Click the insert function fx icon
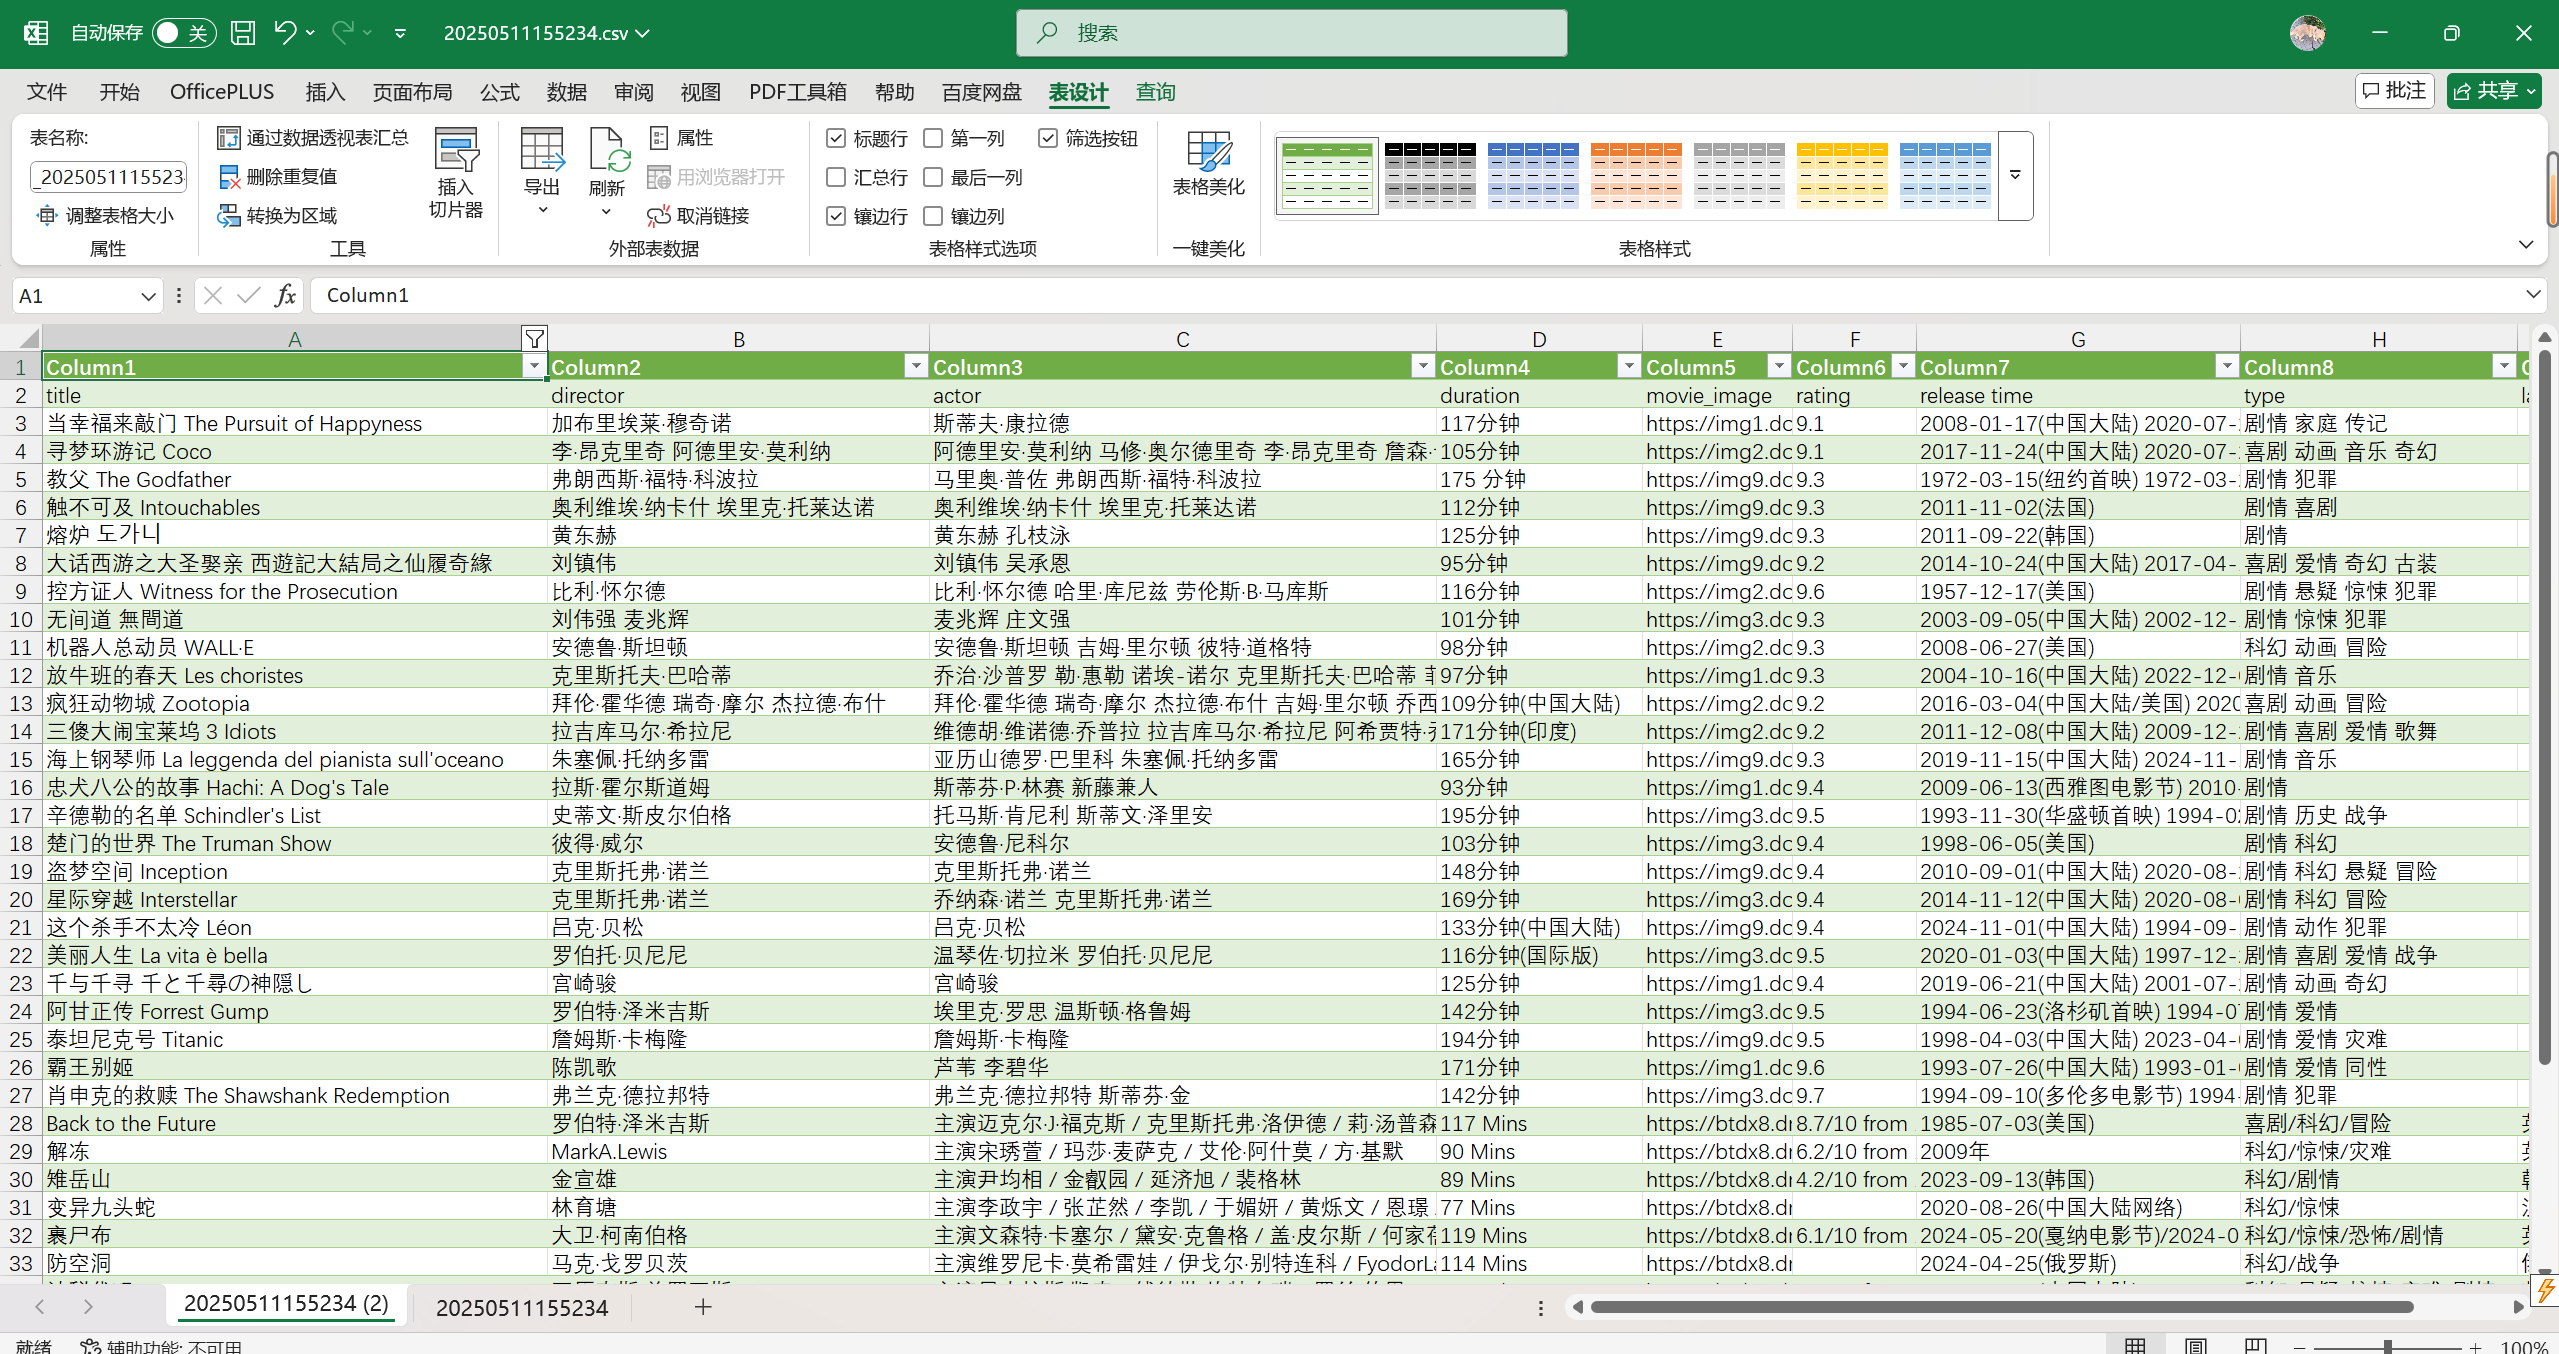This screenshot has height=1354, width=2559. coord(285,295)
